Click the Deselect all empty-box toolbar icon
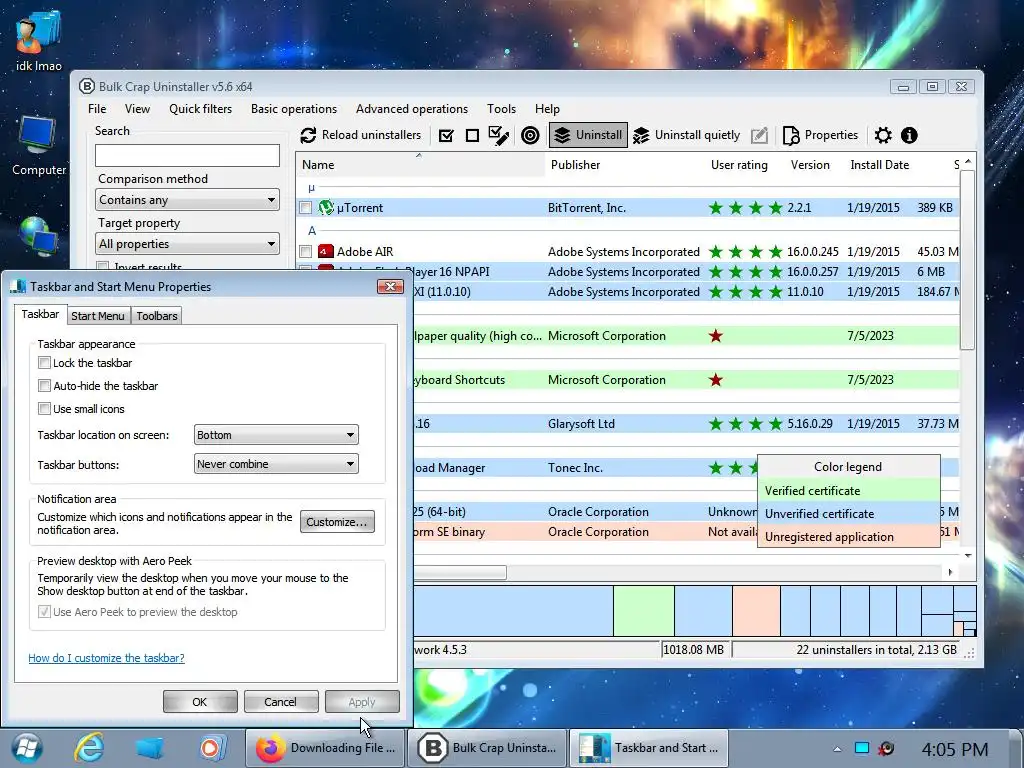Viewport: 1024px width, 768px height. coord(472,135)
